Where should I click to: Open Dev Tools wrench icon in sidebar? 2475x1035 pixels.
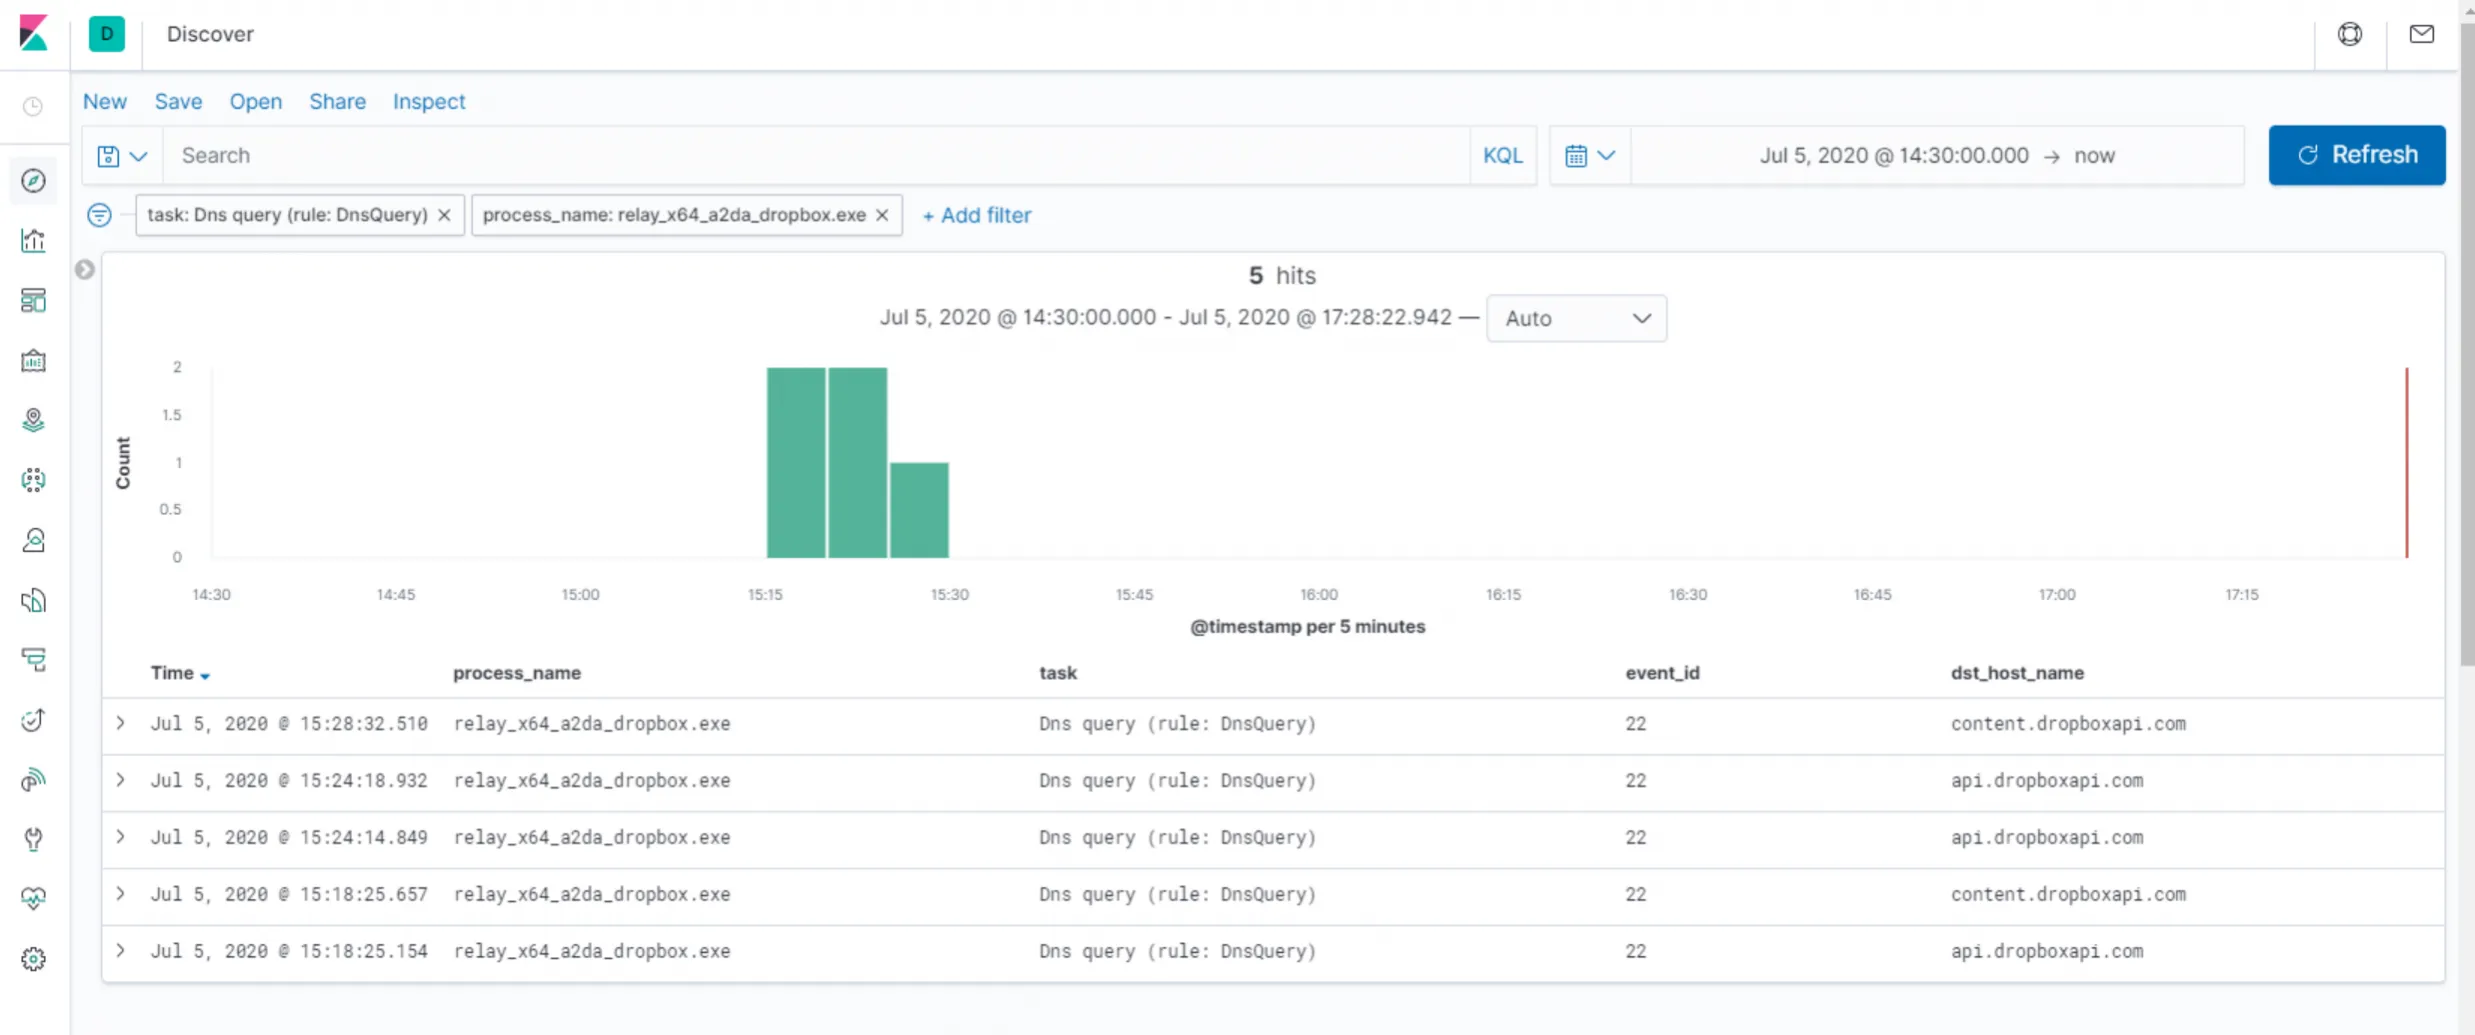[33, 840]
